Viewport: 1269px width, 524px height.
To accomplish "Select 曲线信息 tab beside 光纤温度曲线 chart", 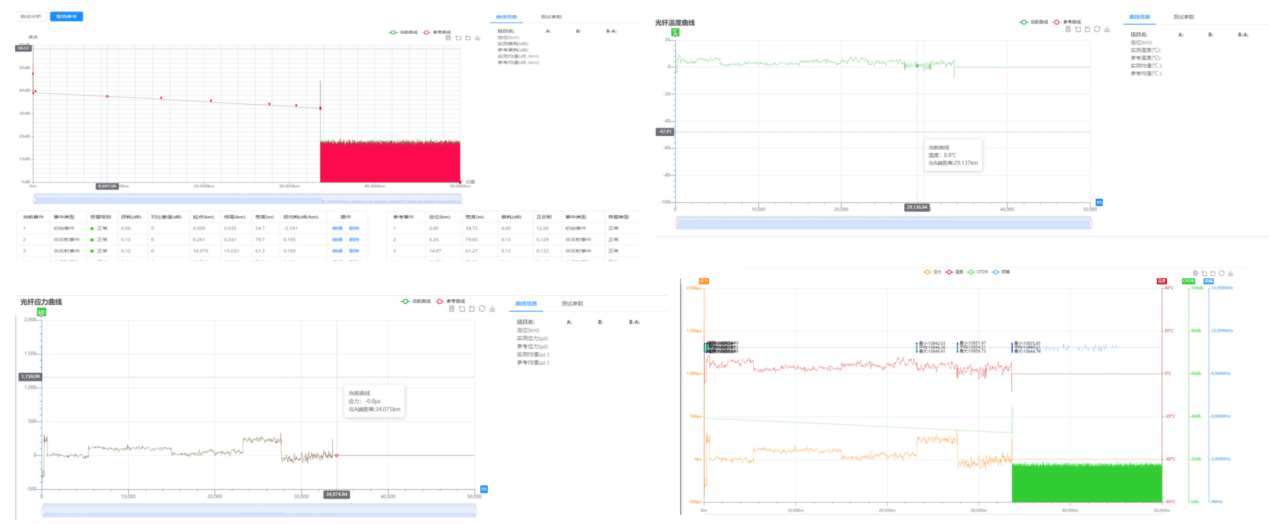I will pos(1139,17).
